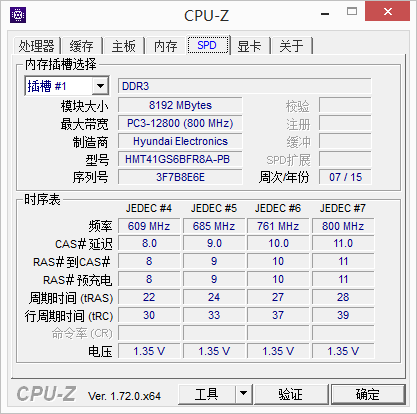This screenshot has height=414, width=417.
Task: Minimize the CPU-Z window
Action: click(325, 14)
